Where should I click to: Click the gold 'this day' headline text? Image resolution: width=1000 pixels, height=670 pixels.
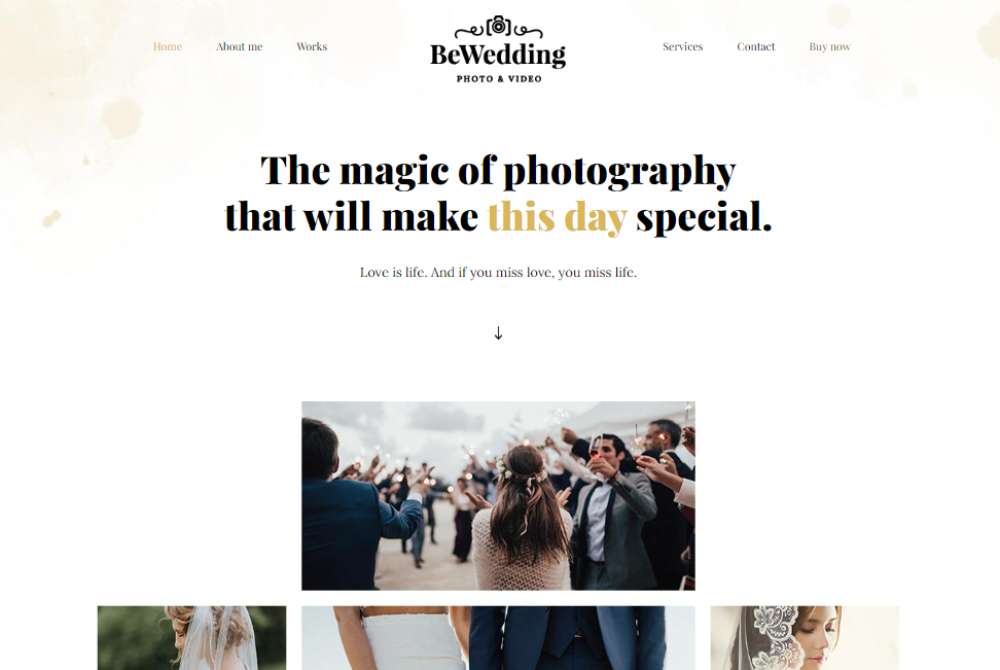(x=557, y=217)
